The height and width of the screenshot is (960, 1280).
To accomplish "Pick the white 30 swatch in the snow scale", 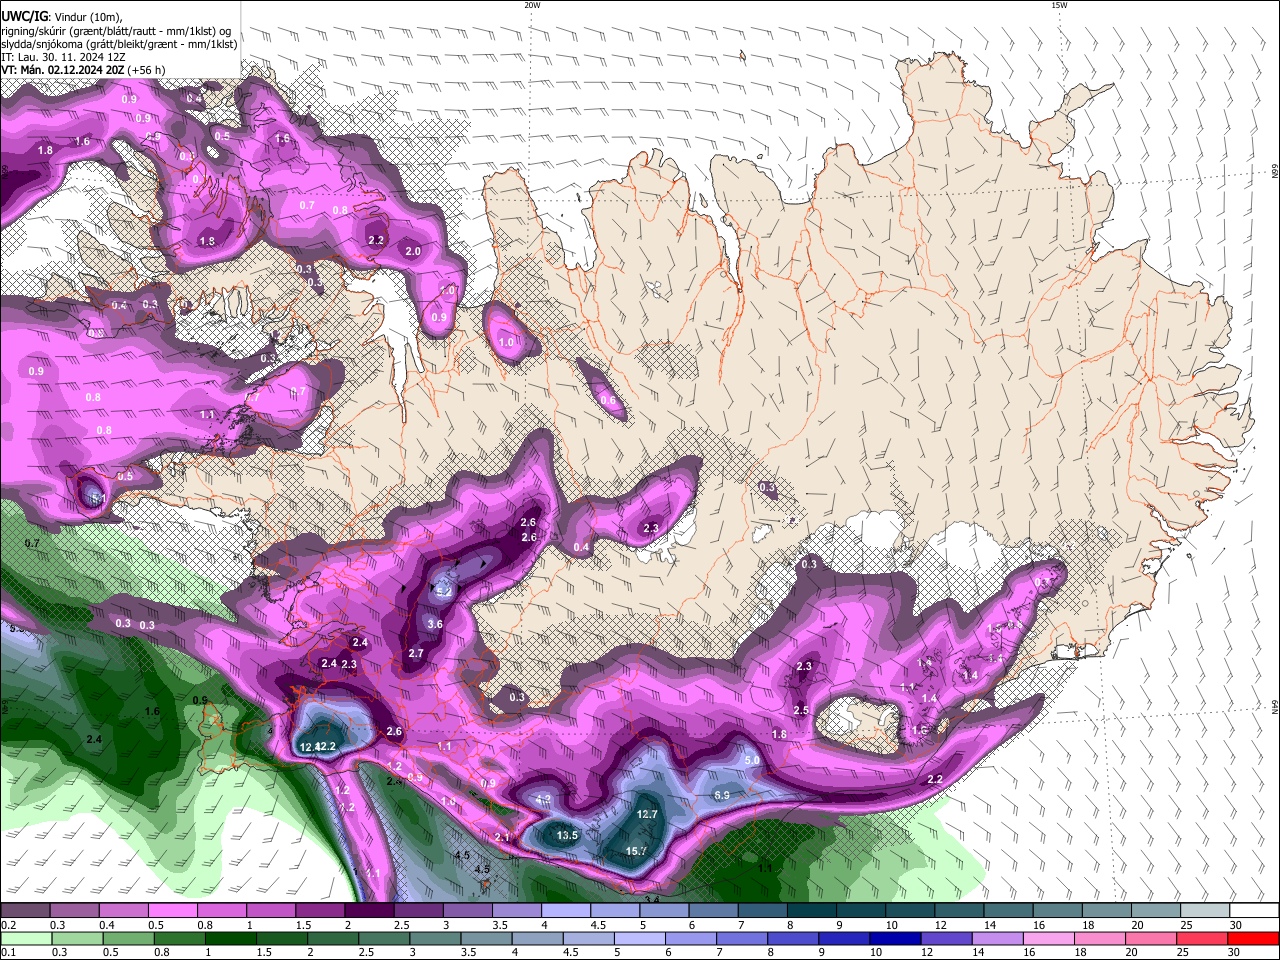I will [x=1254, y=911].
